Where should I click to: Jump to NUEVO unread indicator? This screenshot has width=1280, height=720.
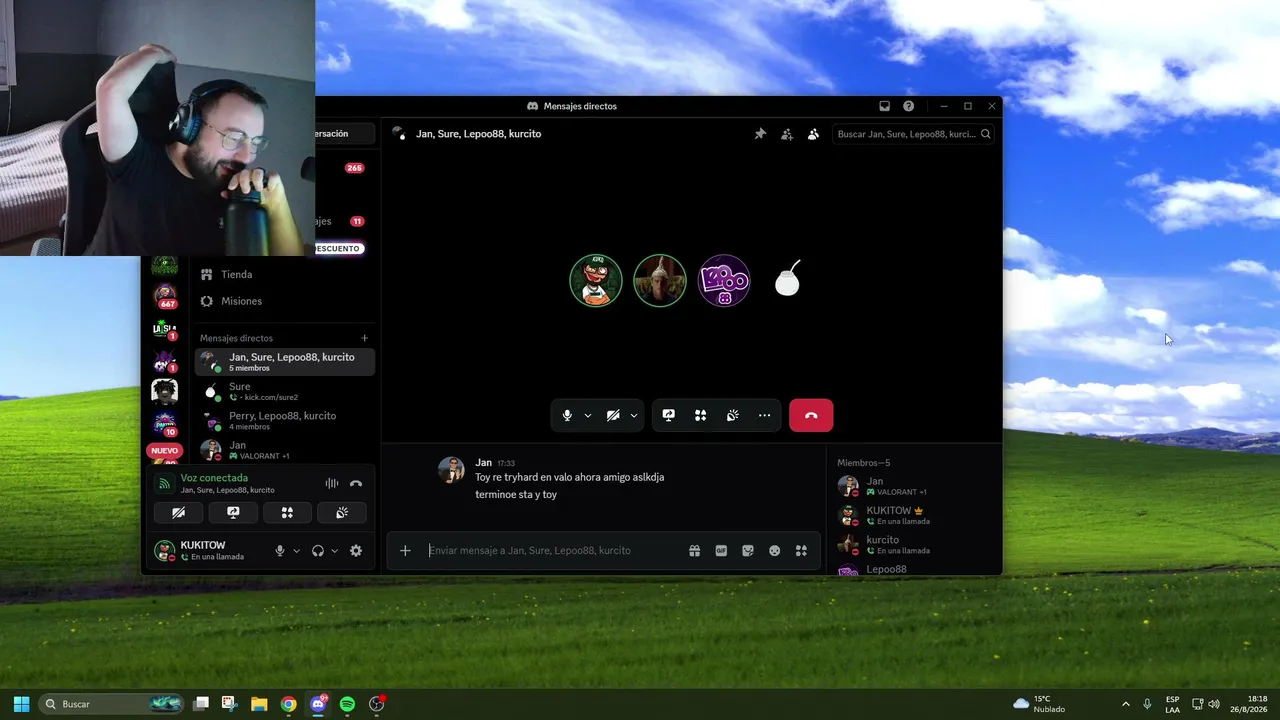(x=164, y=451)
